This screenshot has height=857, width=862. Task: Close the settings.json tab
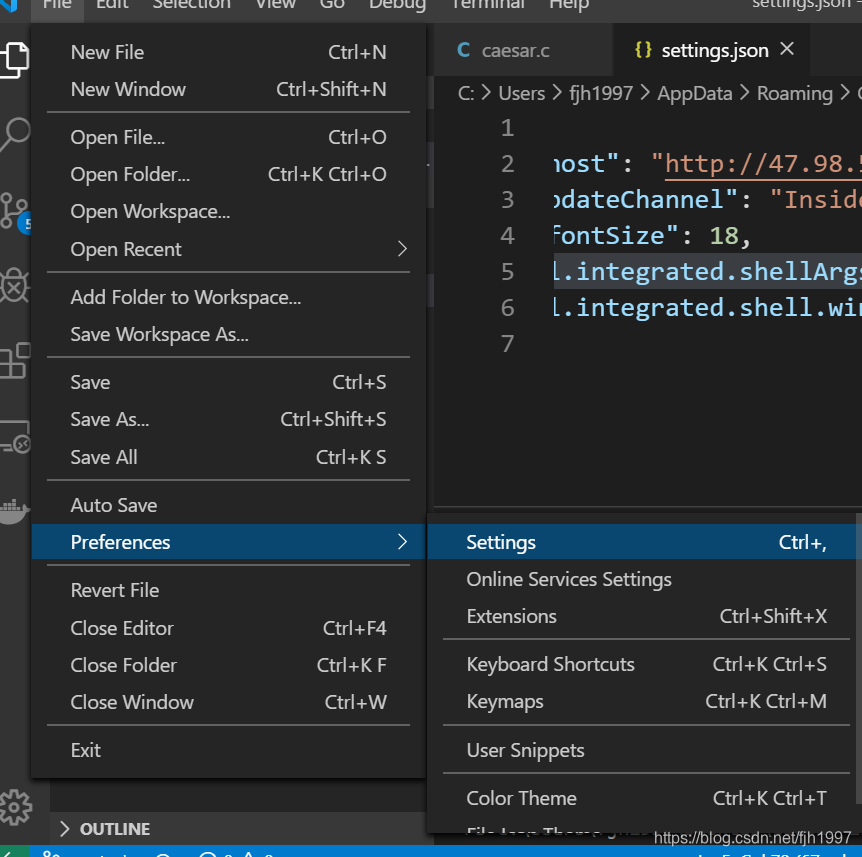tap(787, 49)
